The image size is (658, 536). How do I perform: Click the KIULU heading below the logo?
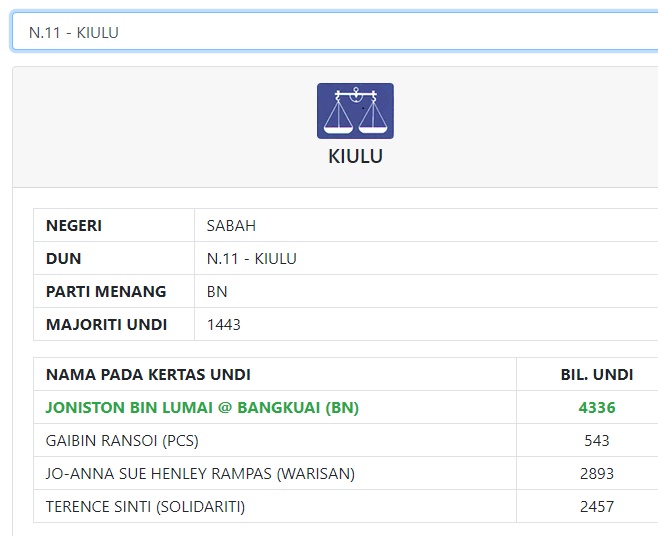[355, 157]
